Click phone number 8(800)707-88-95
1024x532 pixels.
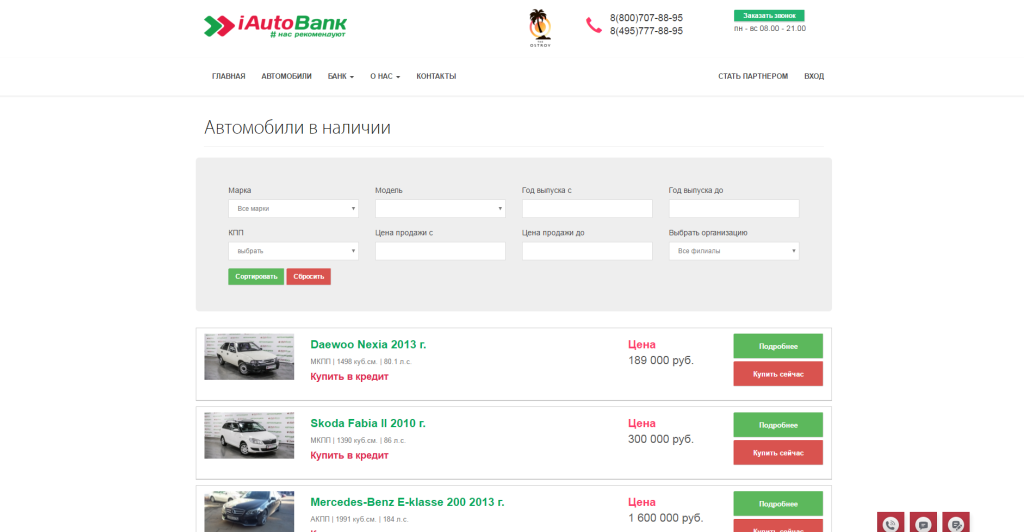pos(646,18)
